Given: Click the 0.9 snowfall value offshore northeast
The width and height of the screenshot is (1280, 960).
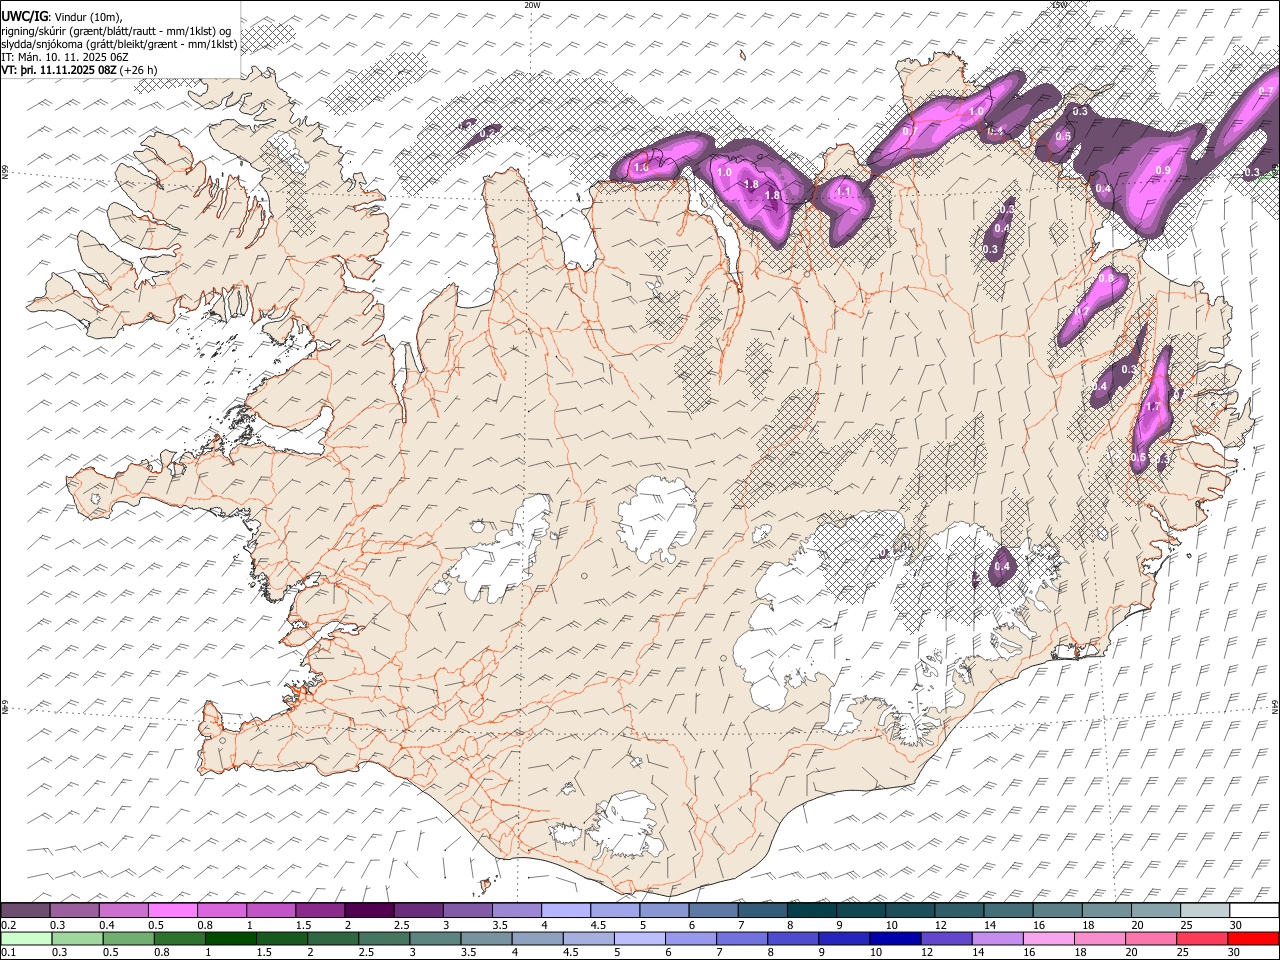Looking at the screenshot, I should [1163, 171].
